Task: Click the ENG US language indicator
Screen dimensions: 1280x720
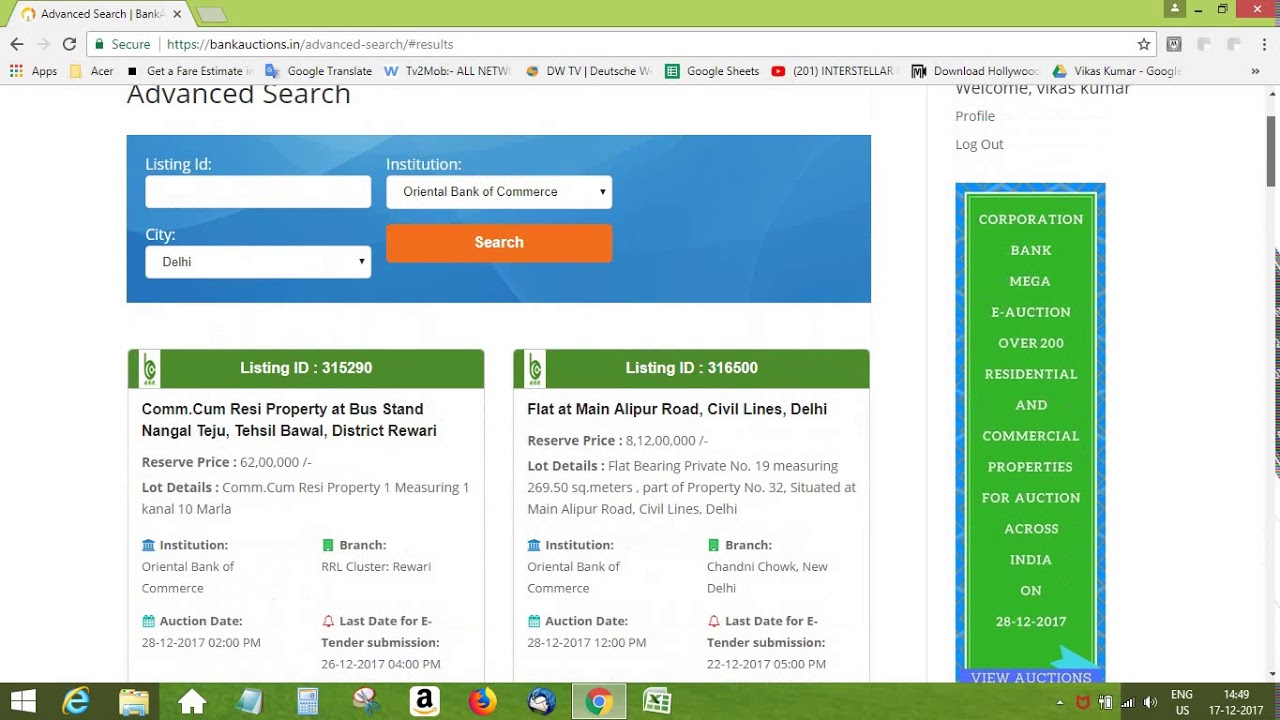Action: (x=1182, y=702)
